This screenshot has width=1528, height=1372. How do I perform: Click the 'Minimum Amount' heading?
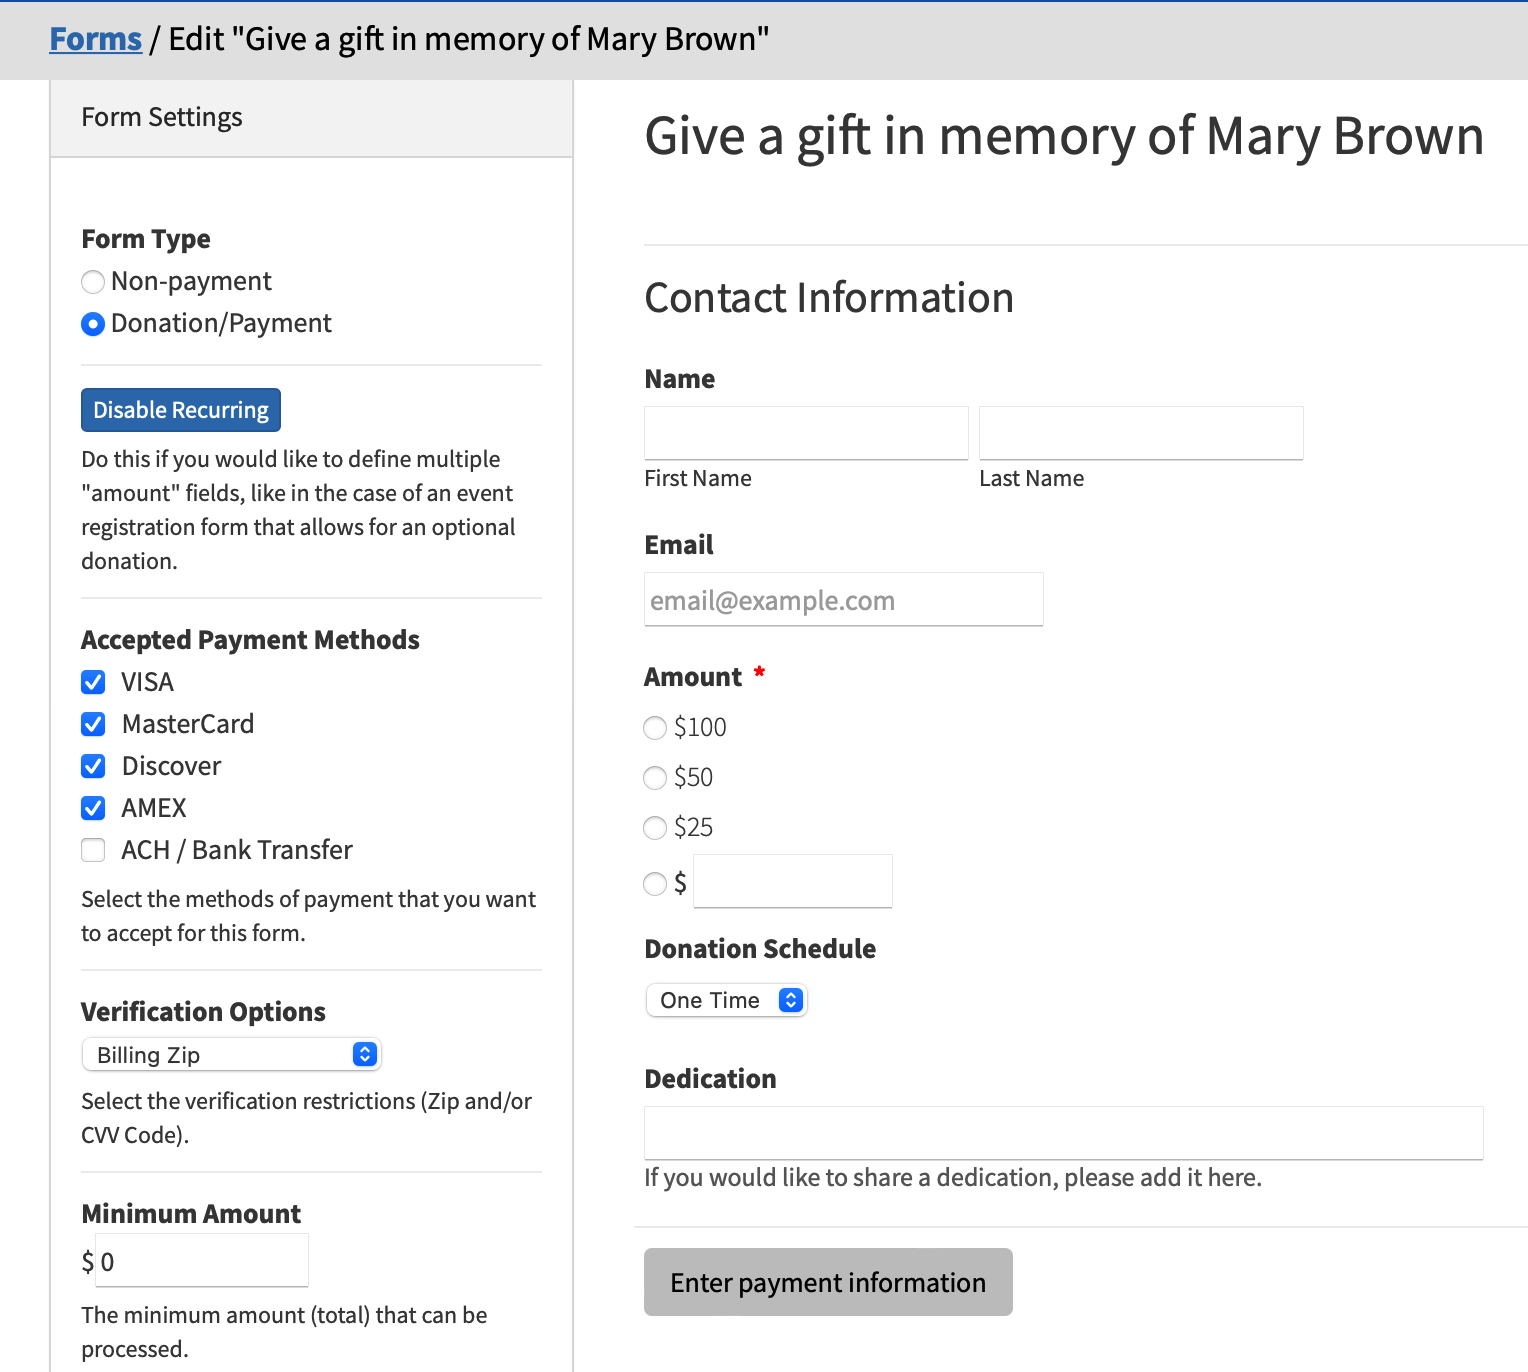191,1214
